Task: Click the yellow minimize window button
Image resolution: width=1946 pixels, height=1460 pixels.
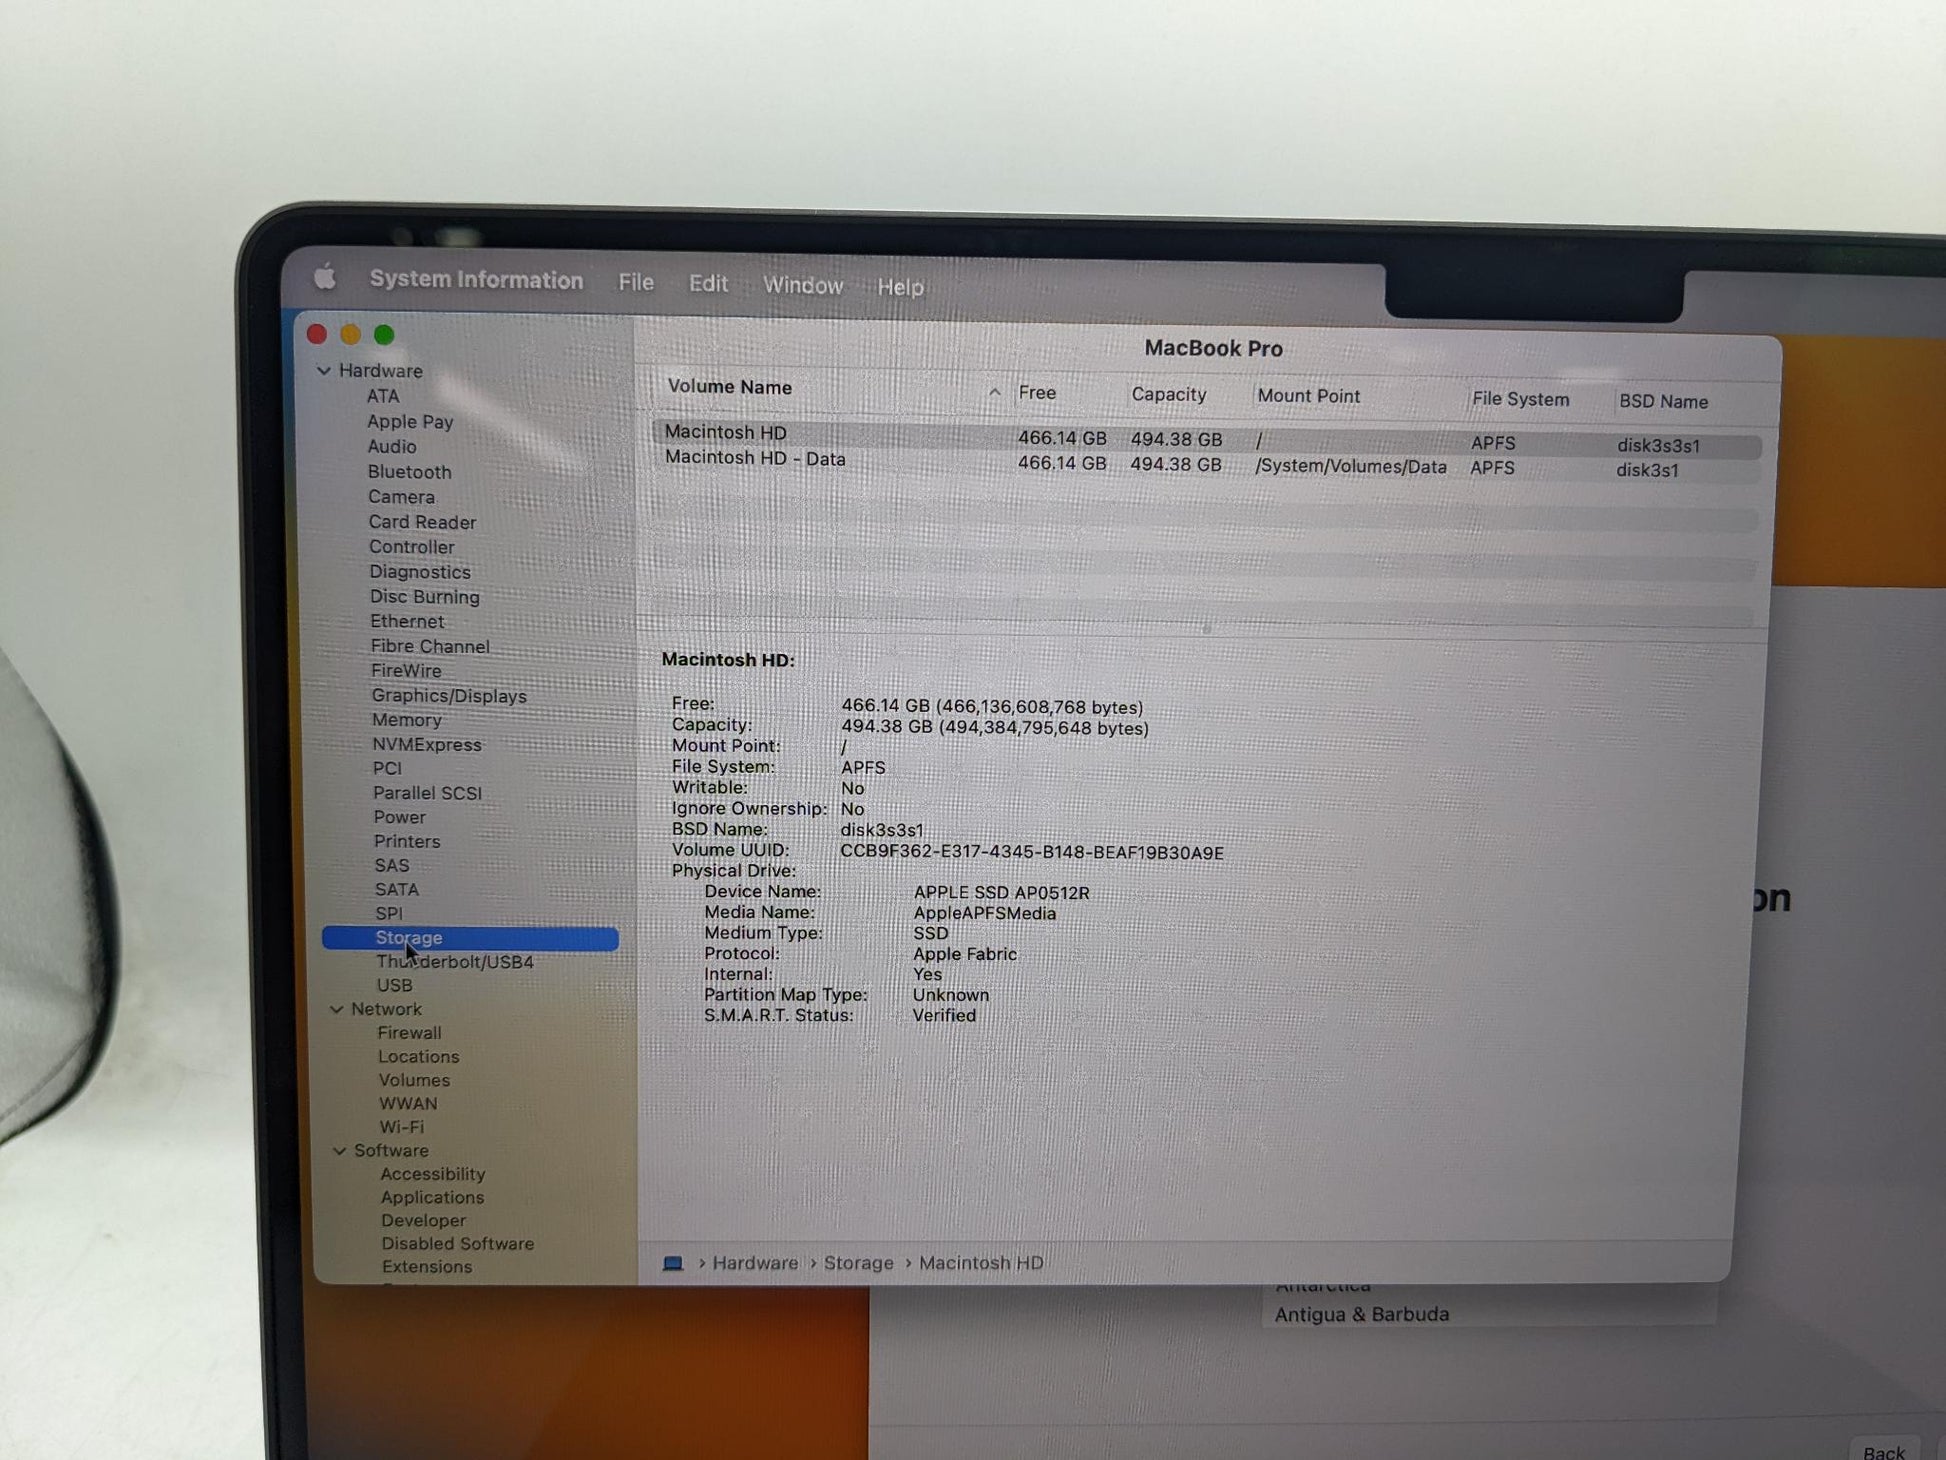Action: (350, 335)
